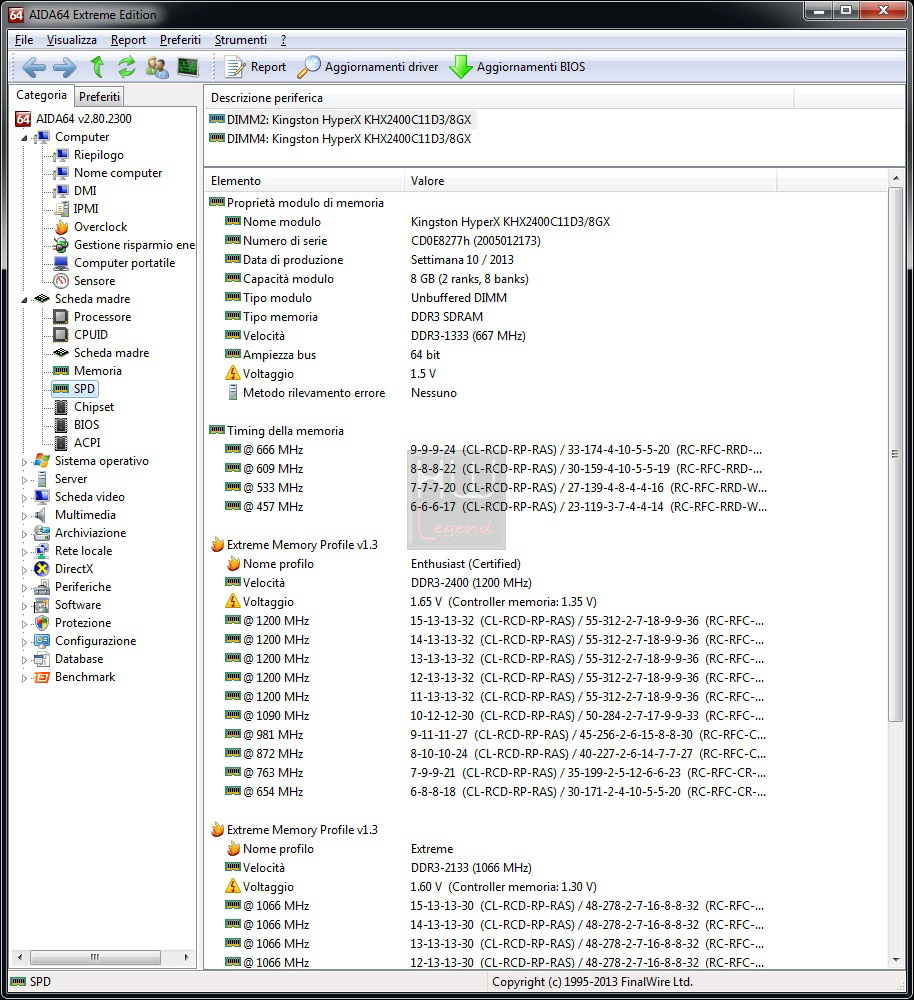Click the Periferiche printer icon
This screenshot has width=914, height=1000.
pyautogui.click(x=42, y=587)
